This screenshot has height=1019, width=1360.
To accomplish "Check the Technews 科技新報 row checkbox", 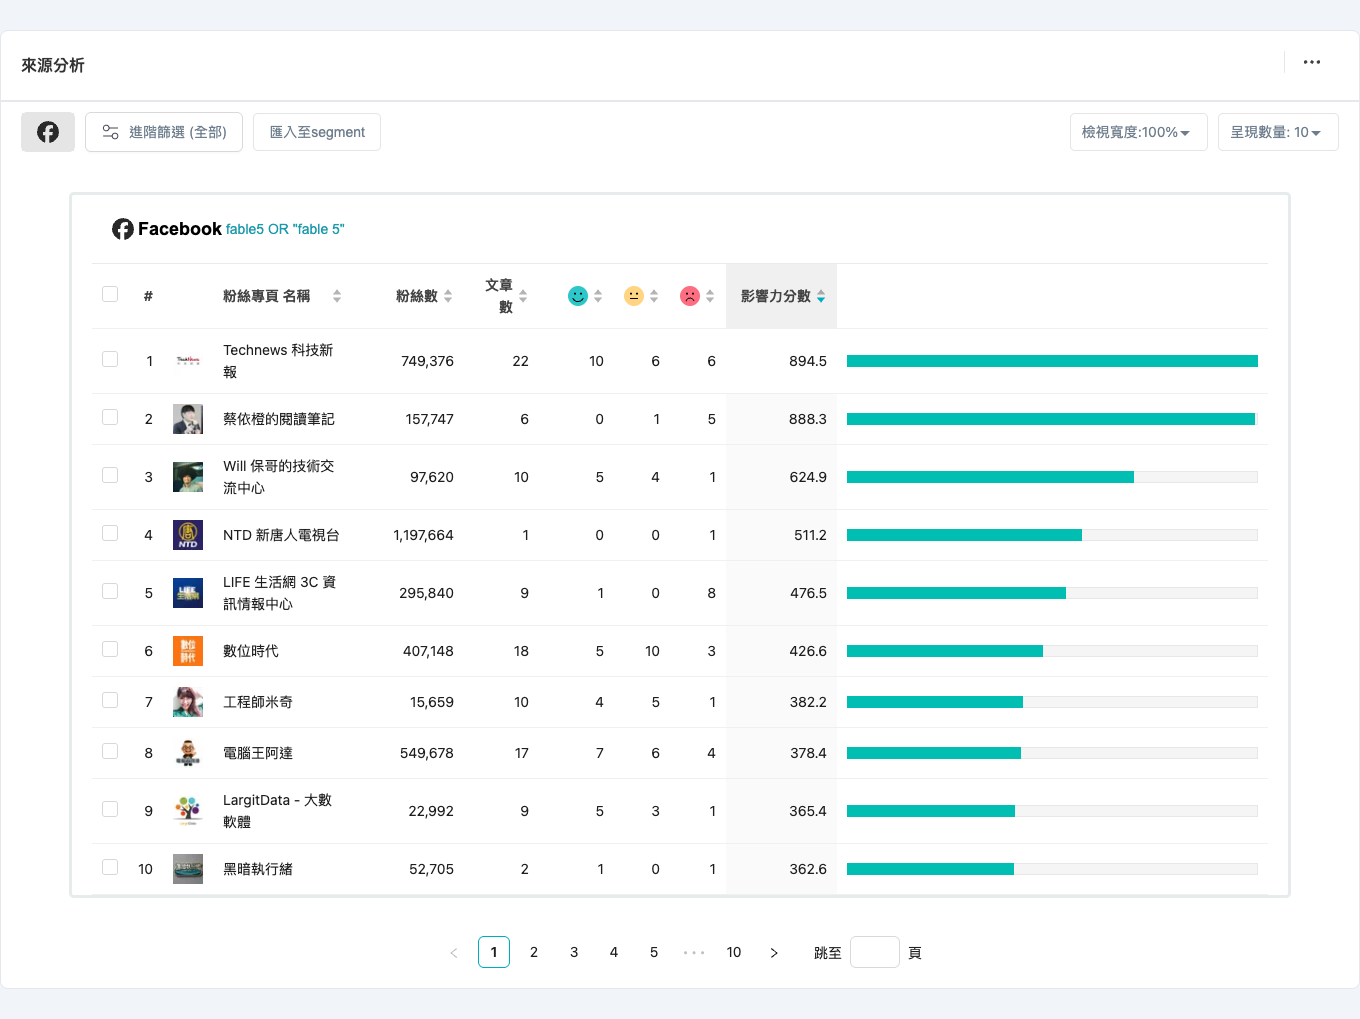I will tap(110, 359).
